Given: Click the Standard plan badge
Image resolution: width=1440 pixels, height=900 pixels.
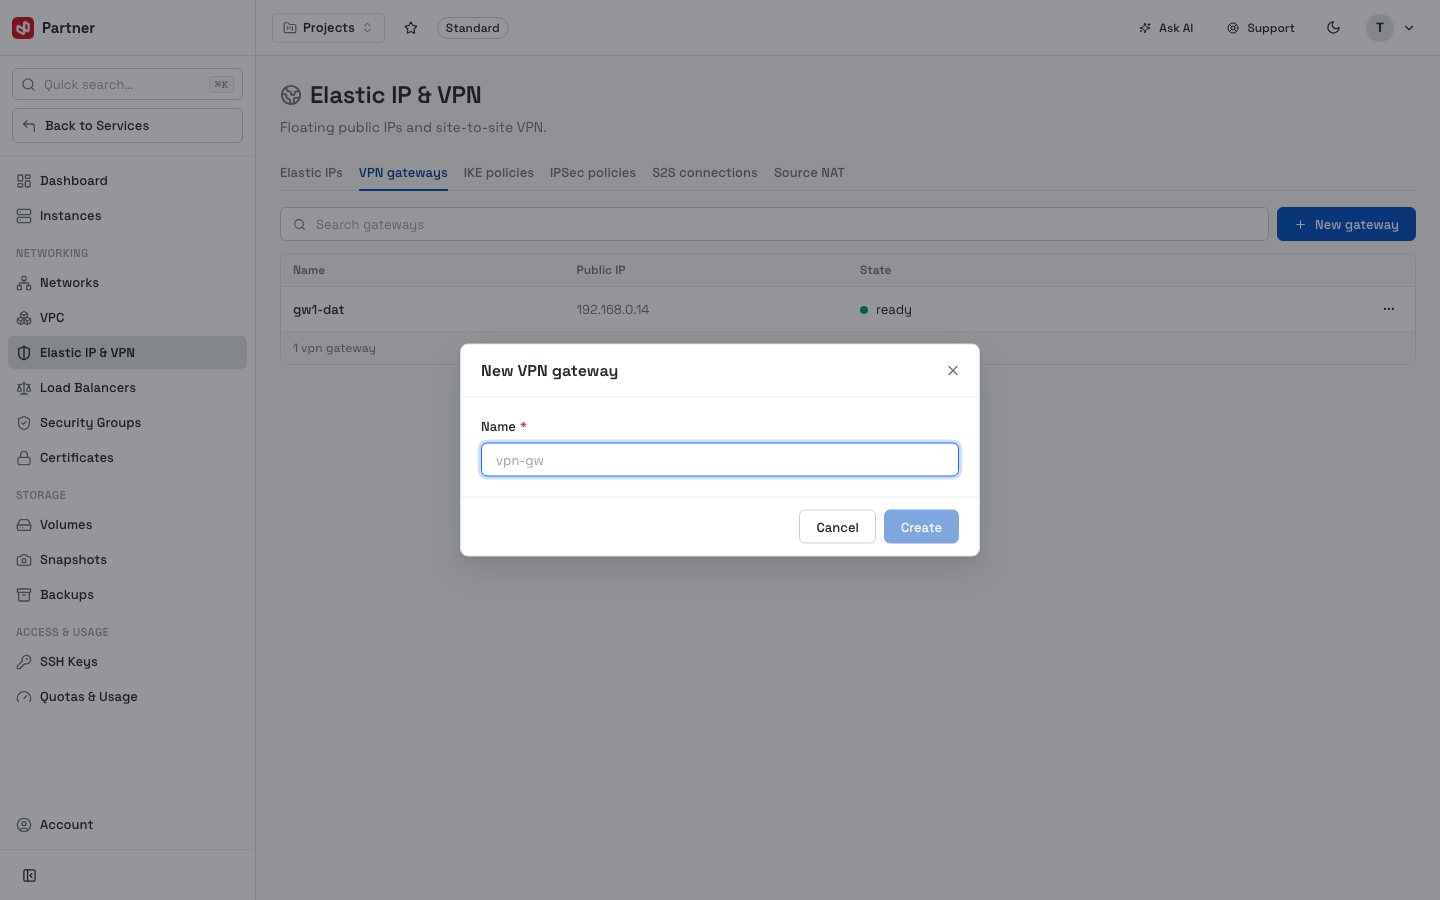Looking at the screenshot, I should click(472, 28).
